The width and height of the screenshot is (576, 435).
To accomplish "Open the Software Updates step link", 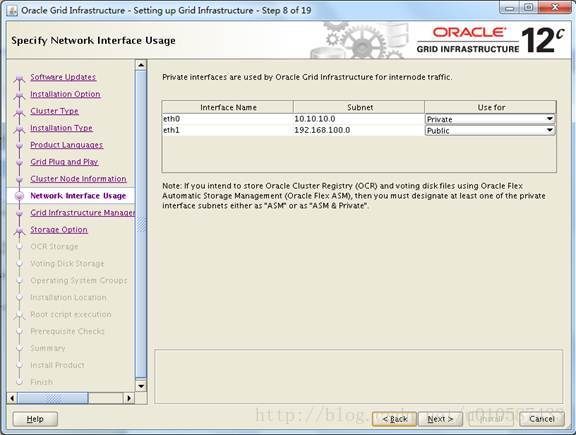I will 63,77.
